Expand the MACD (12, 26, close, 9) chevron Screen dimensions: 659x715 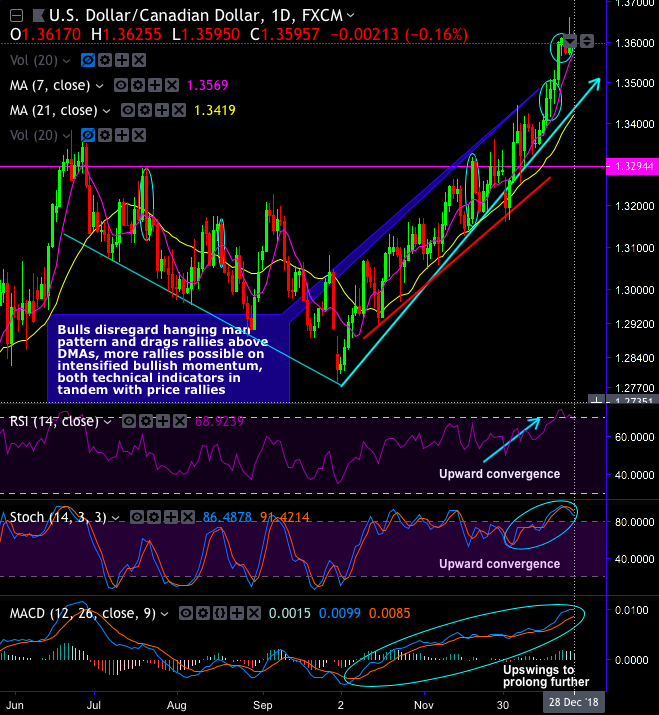pos(165,614)
